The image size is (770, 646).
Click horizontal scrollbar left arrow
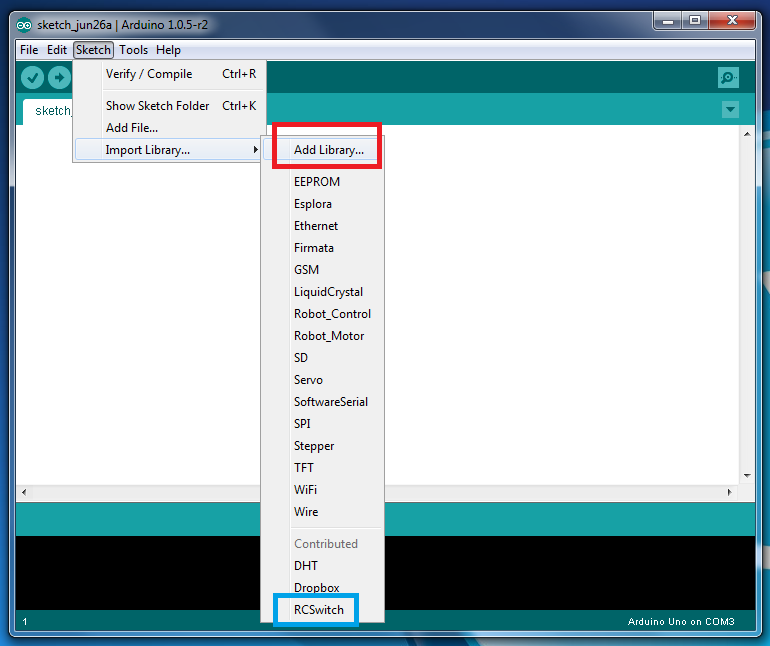point(24,492)
